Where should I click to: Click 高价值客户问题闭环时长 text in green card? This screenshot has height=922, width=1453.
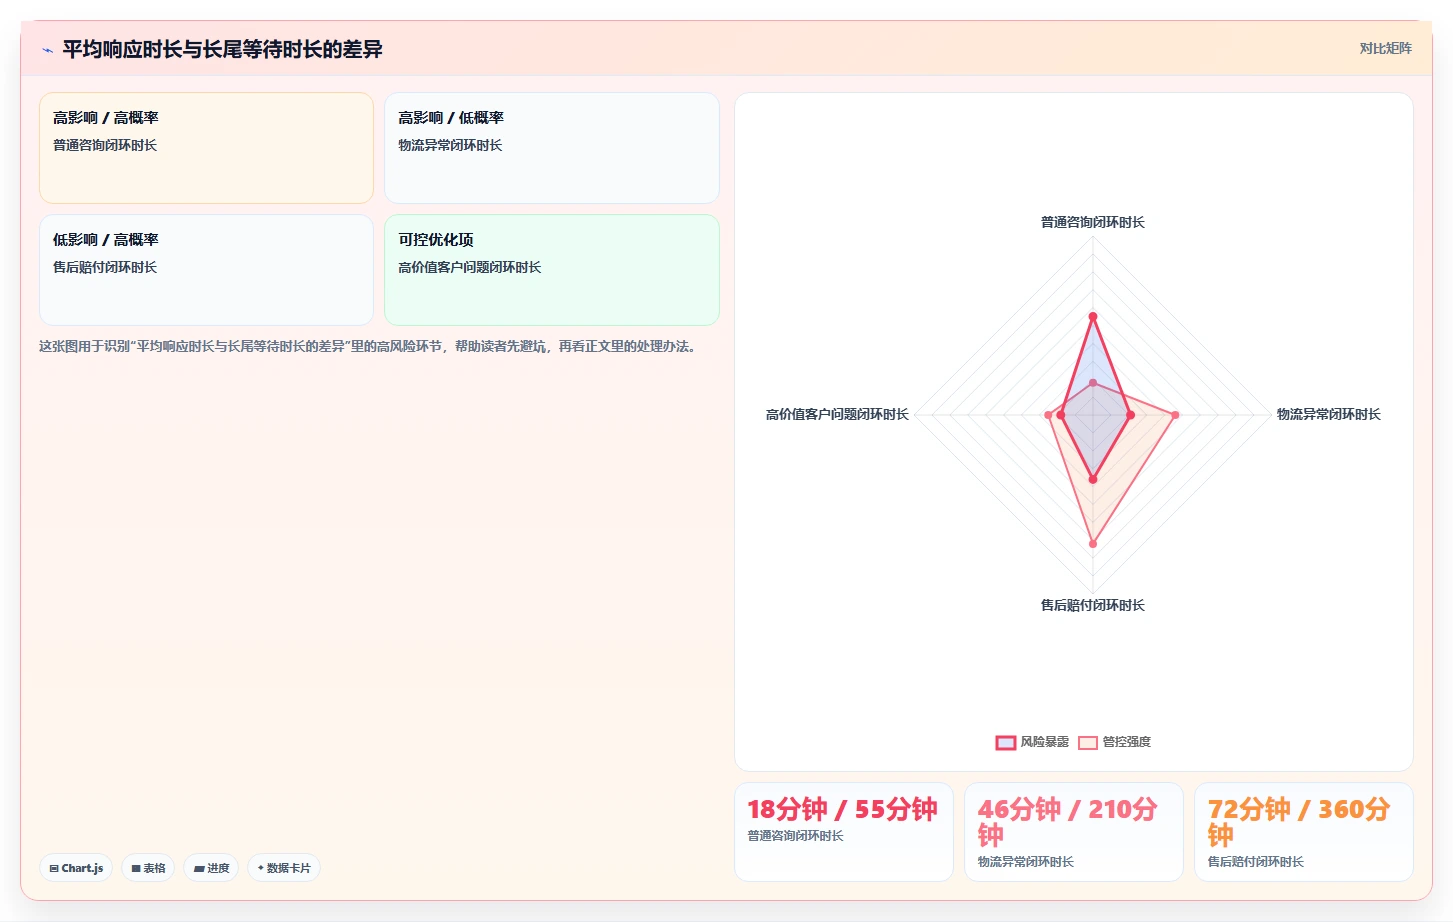pyautogui.click(x=469, y=267)
